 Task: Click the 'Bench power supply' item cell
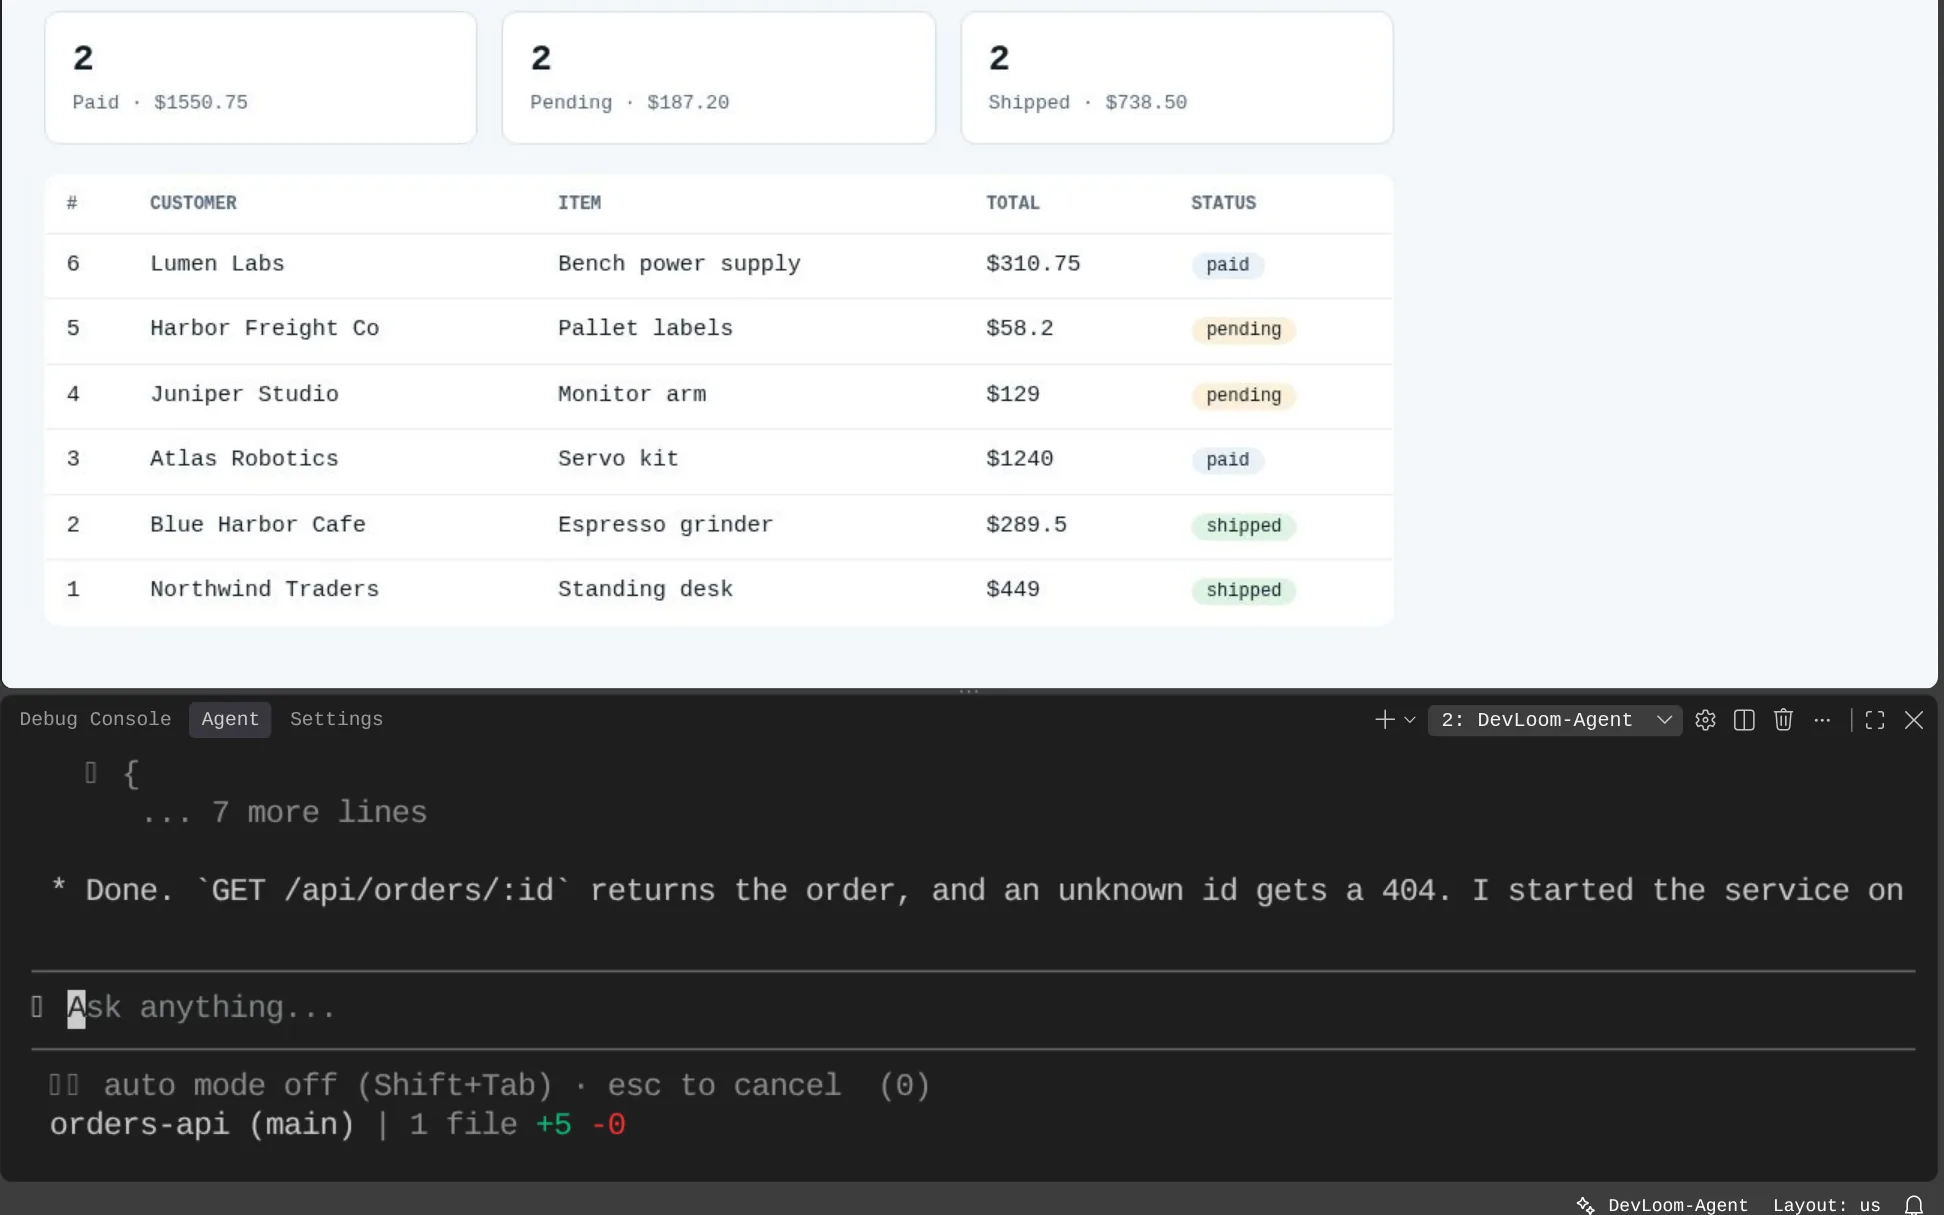coord(679,264)
